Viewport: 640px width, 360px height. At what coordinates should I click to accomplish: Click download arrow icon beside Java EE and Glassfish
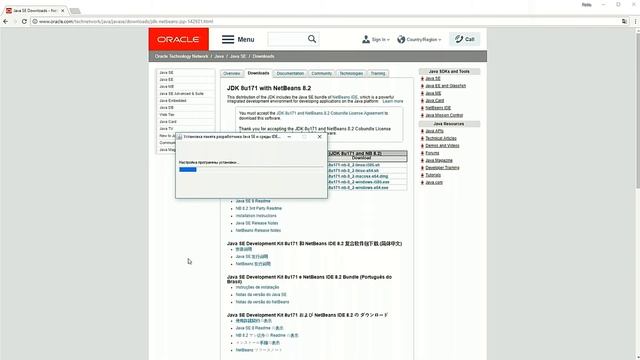pyautogui.click(x=422, y=86)
